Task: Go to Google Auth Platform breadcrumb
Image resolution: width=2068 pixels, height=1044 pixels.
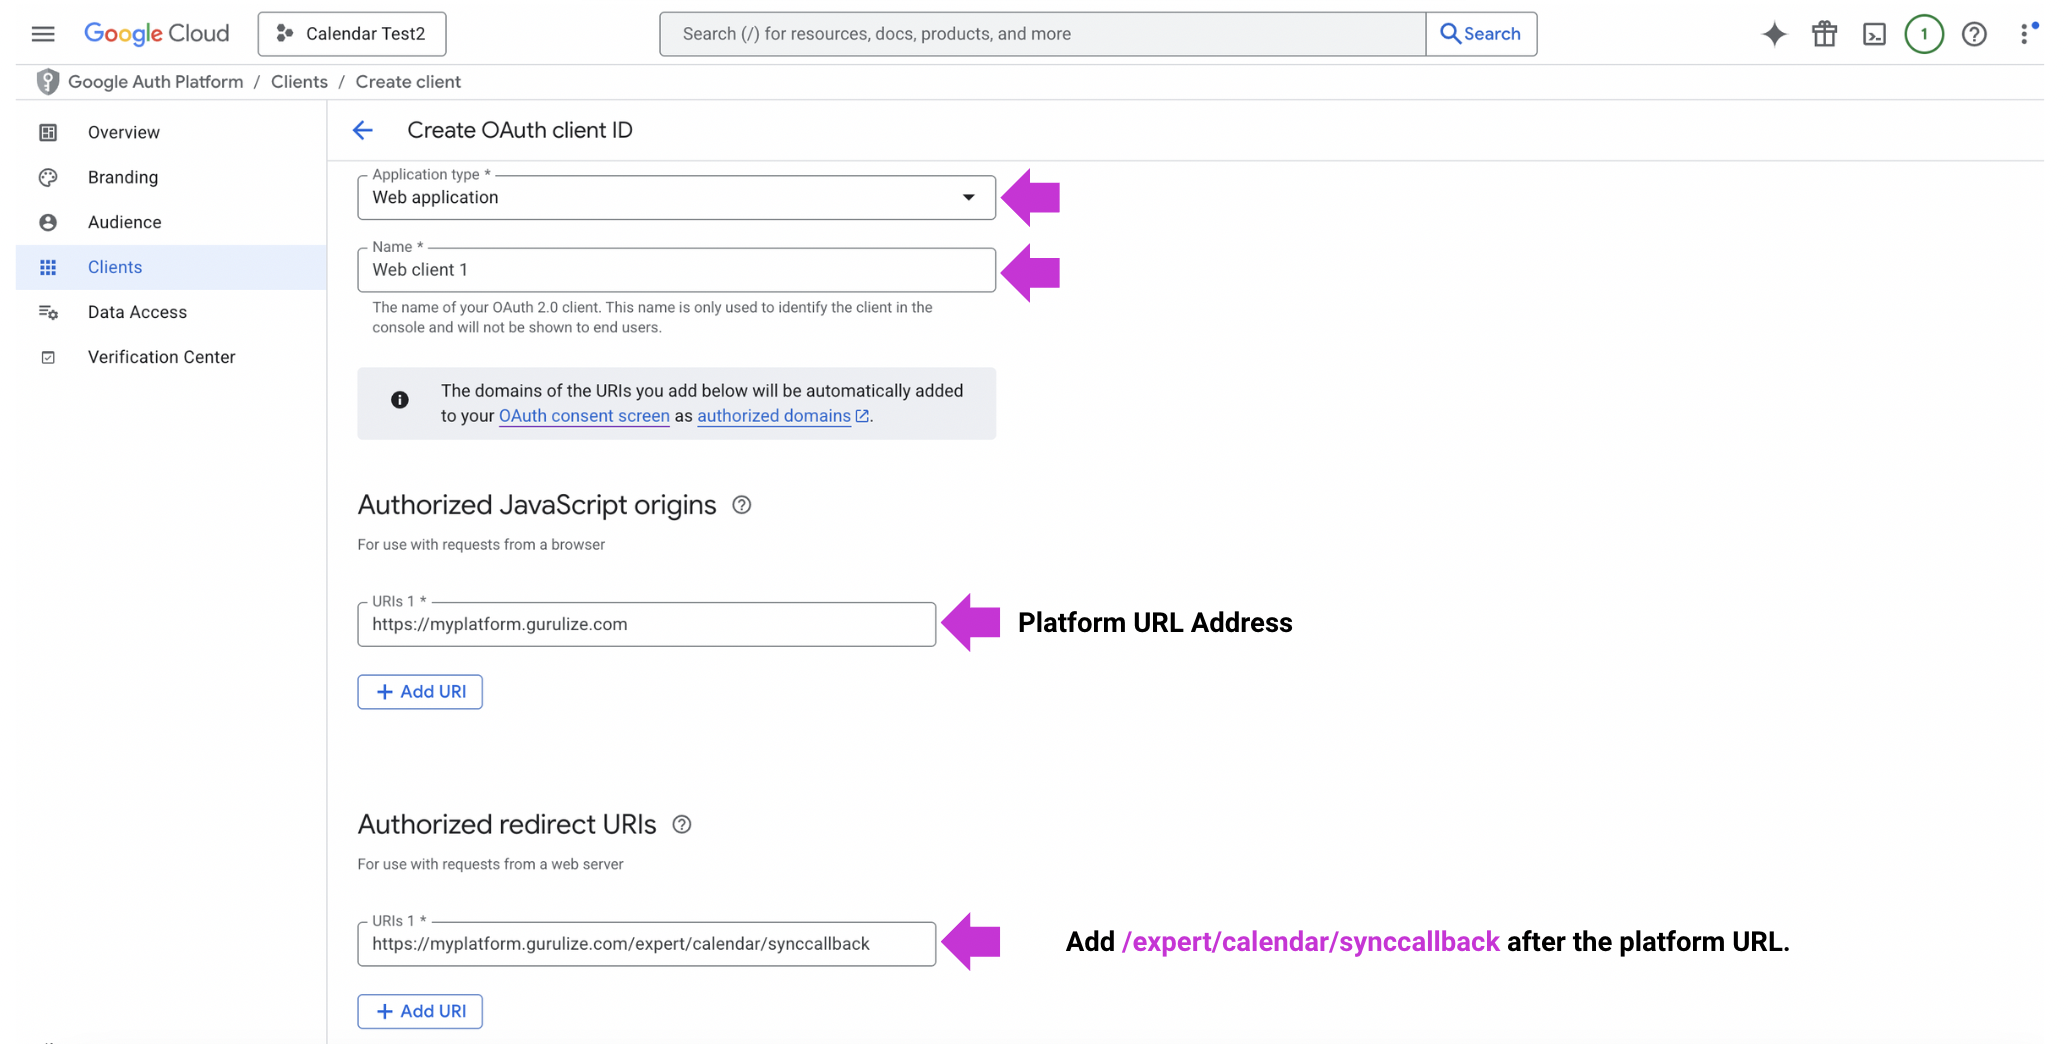Action: [x=155, y=82]
